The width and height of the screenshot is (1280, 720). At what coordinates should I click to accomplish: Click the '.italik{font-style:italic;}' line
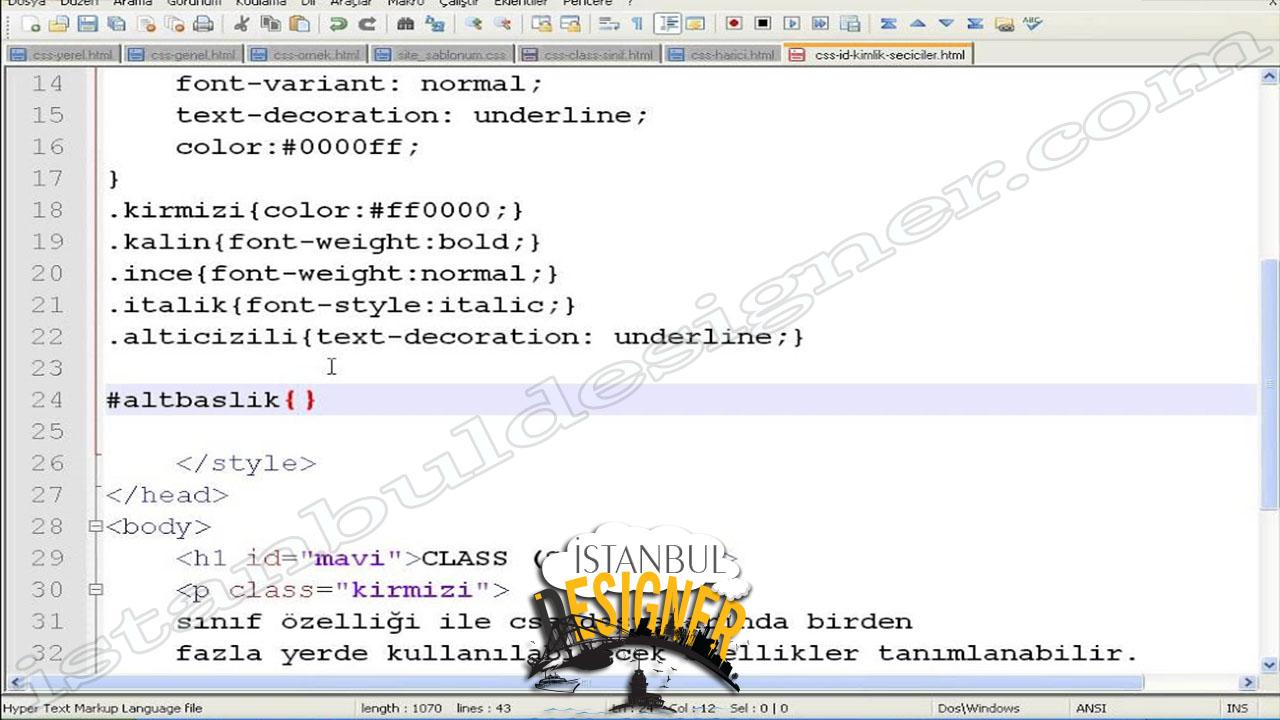(342, 305)
